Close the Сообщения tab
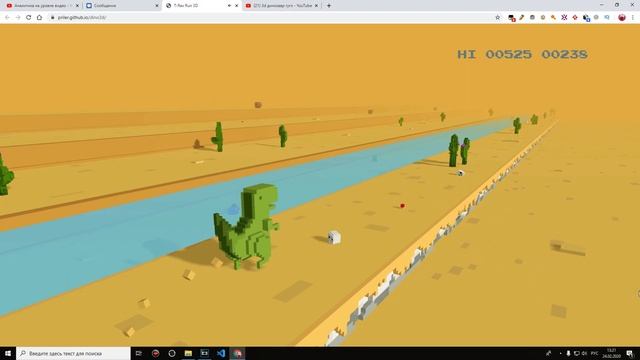This screenshot has width=640, height=360. 157,6
